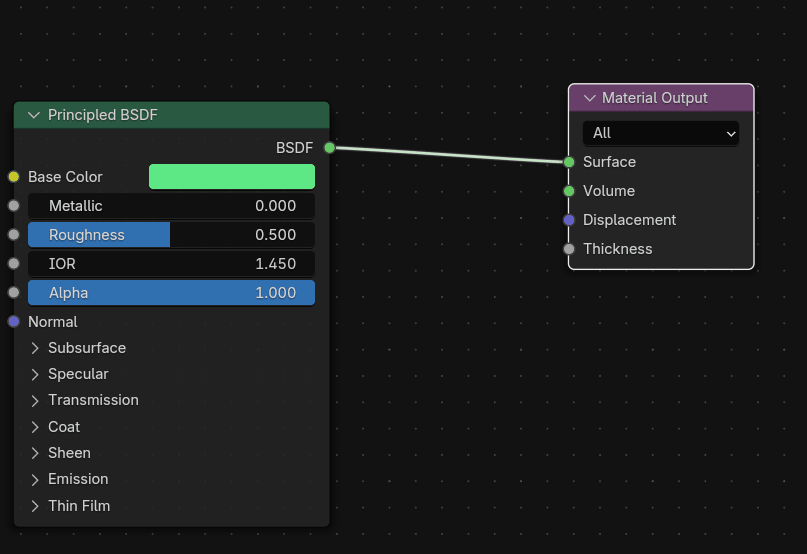Viewport: 807px width, 554px height.
Task: Click the Volume input socket
Action: 569,191
